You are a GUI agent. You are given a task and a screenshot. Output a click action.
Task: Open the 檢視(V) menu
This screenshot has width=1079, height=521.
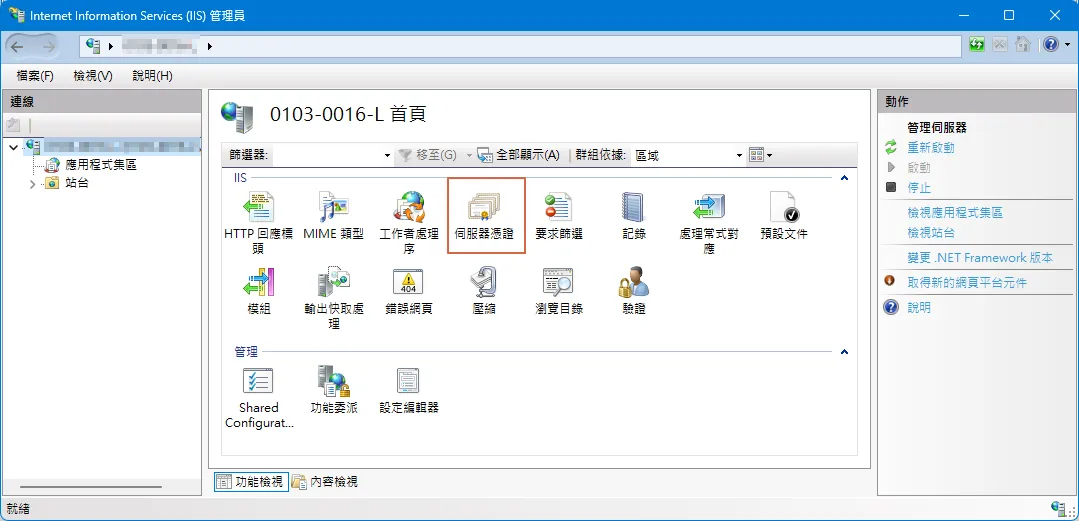(93, 76)
